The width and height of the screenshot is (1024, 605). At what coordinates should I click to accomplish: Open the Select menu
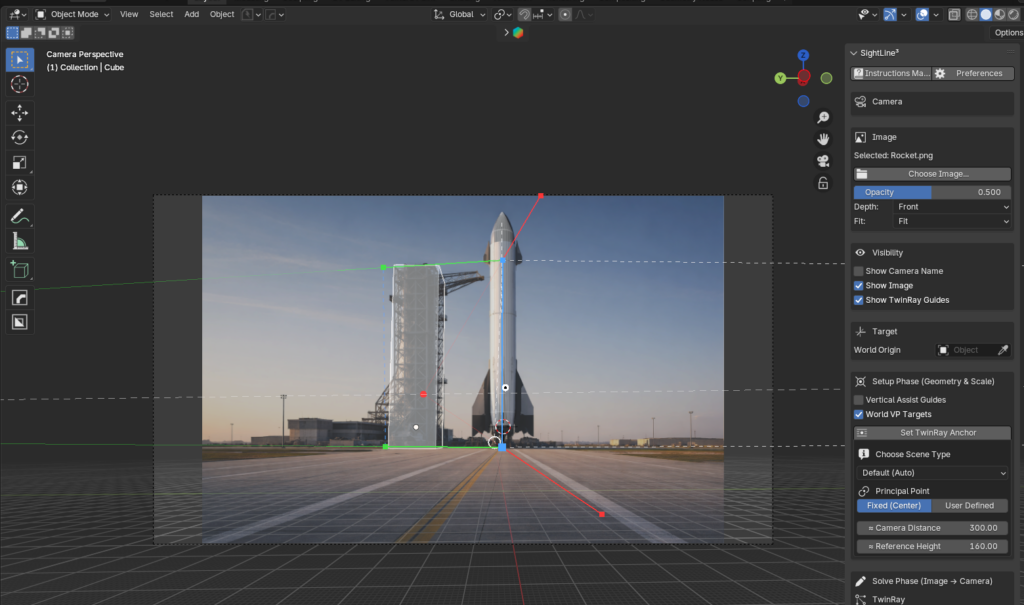[x=161, y=15]
